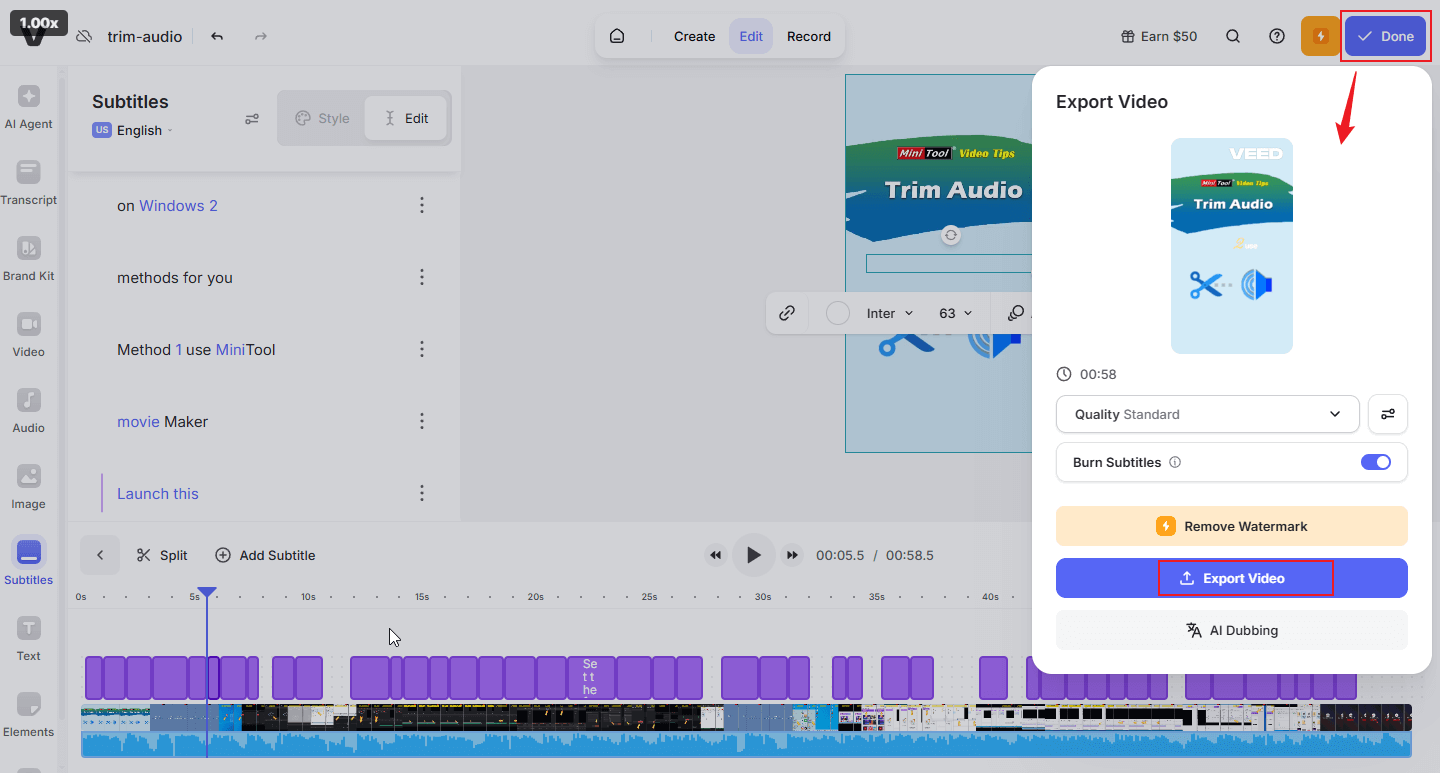The width and height of the screenshot is (1440, 773).
Task: Click the Remove Watermark button
Action: click(x=1231, y=526)
